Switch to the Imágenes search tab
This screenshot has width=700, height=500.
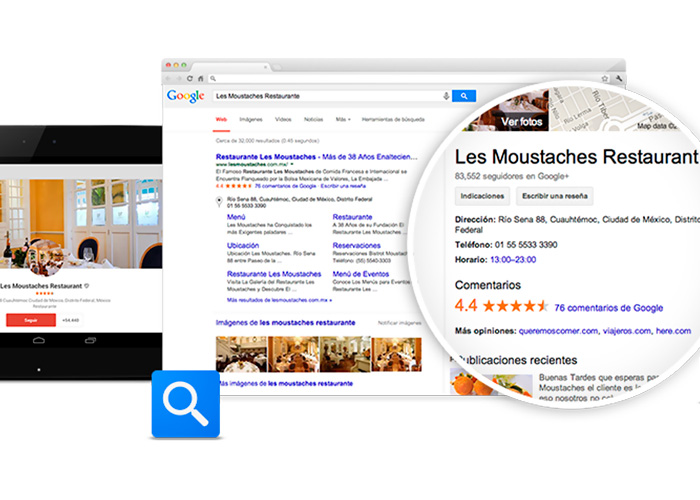[x=251, y=120]
